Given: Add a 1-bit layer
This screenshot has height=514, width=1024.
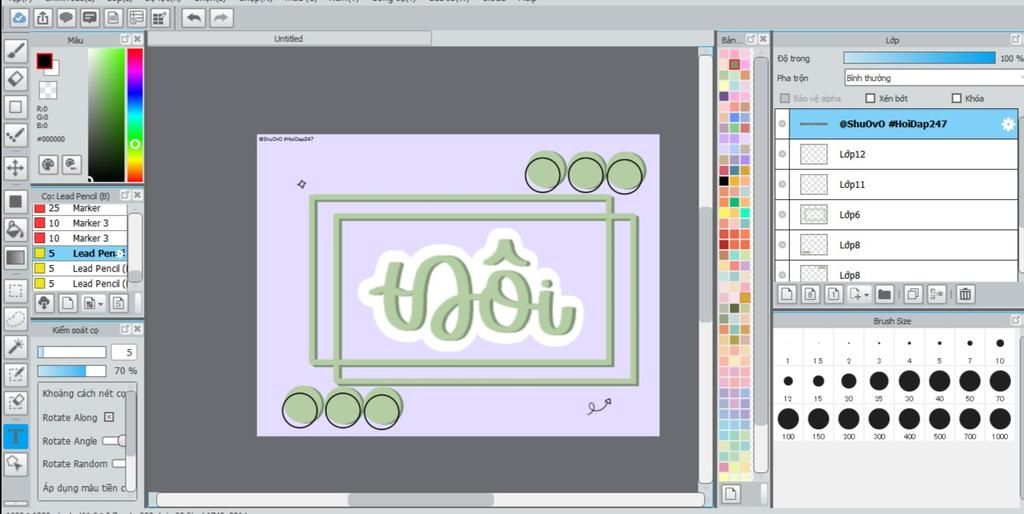Looking at the screenshot, I should pyautogui.click(x=833, y=295).
